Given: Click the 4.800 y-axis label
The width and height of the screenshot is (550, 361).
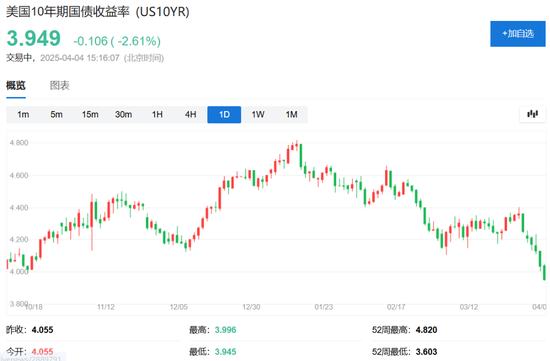Looking at the screenshot, I should point(19,143).
